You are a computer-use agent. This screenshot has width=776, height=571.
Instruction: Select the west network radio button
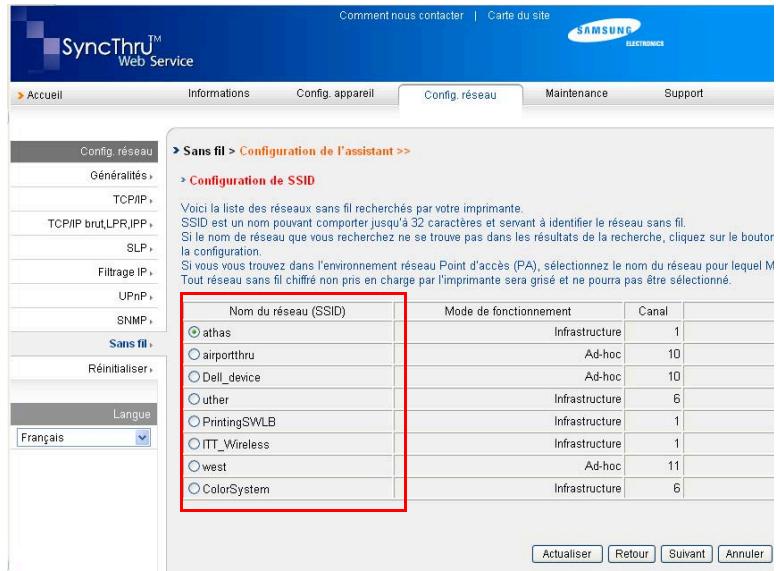[x=194, y=466]
